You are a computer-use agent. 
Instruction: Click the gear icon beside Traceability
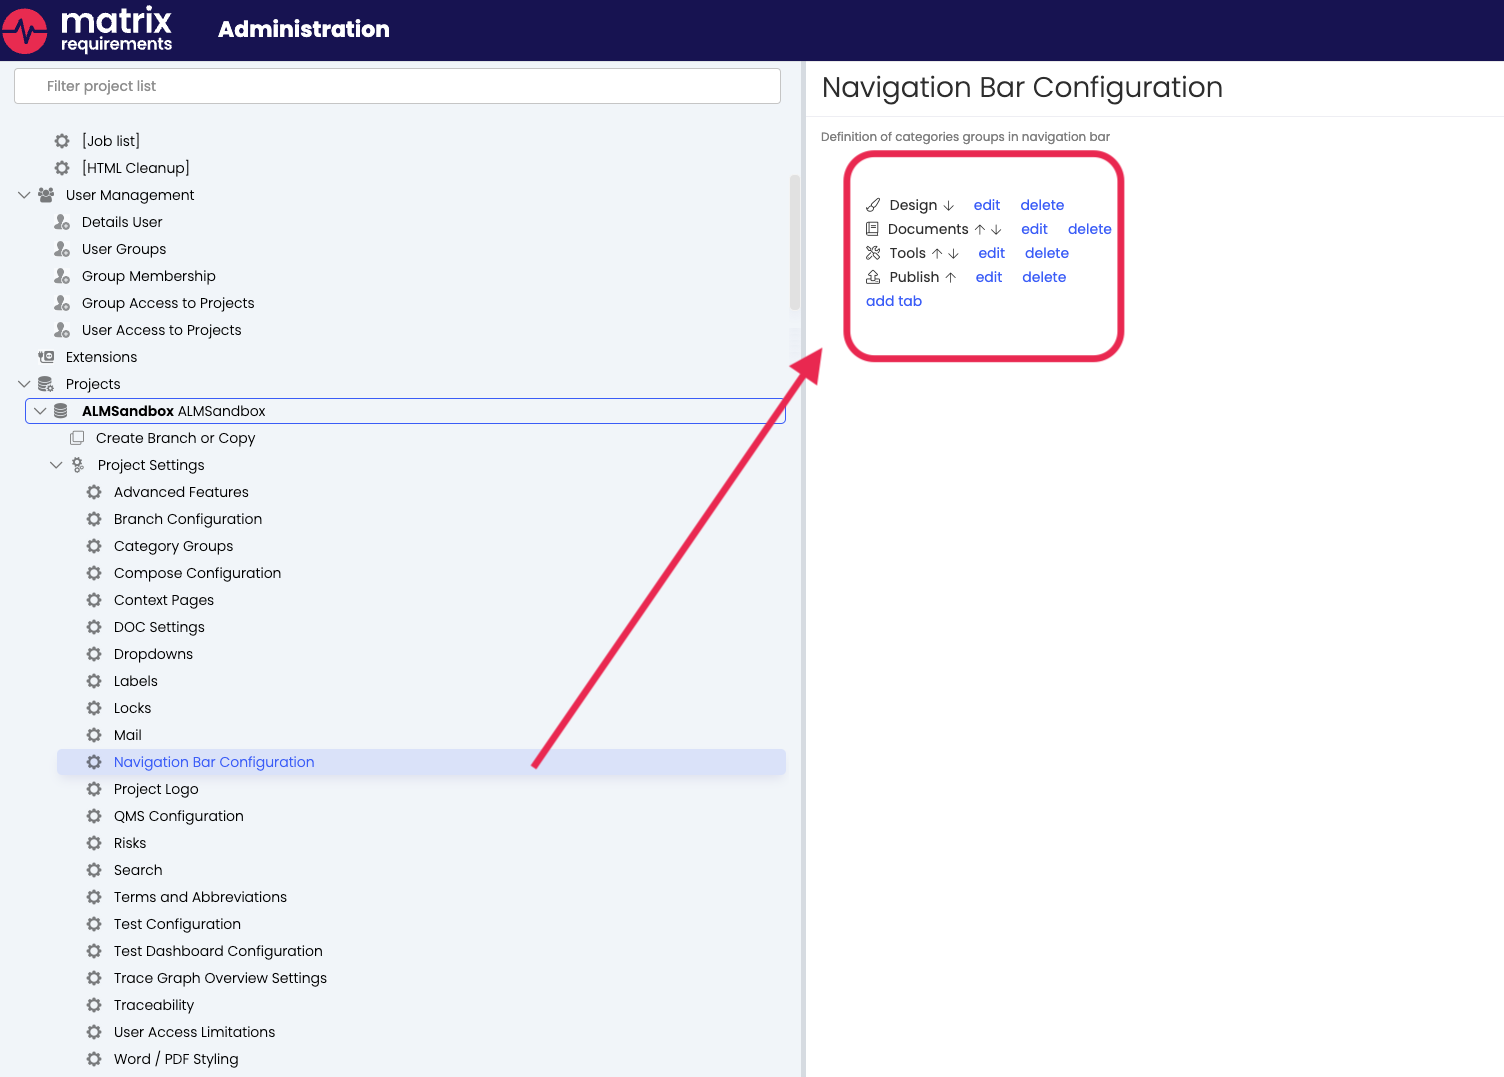94,1005
